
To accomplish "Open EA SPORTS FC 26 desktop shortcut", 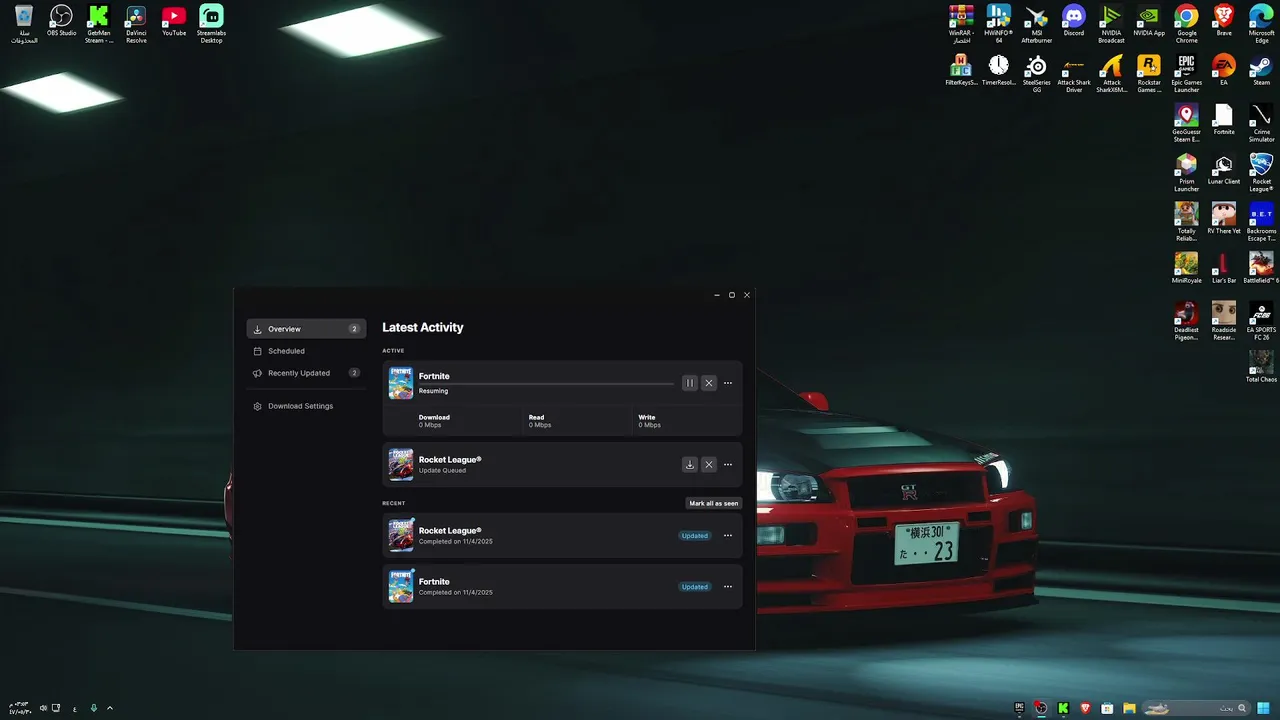I will click(x=1262, y=321).
